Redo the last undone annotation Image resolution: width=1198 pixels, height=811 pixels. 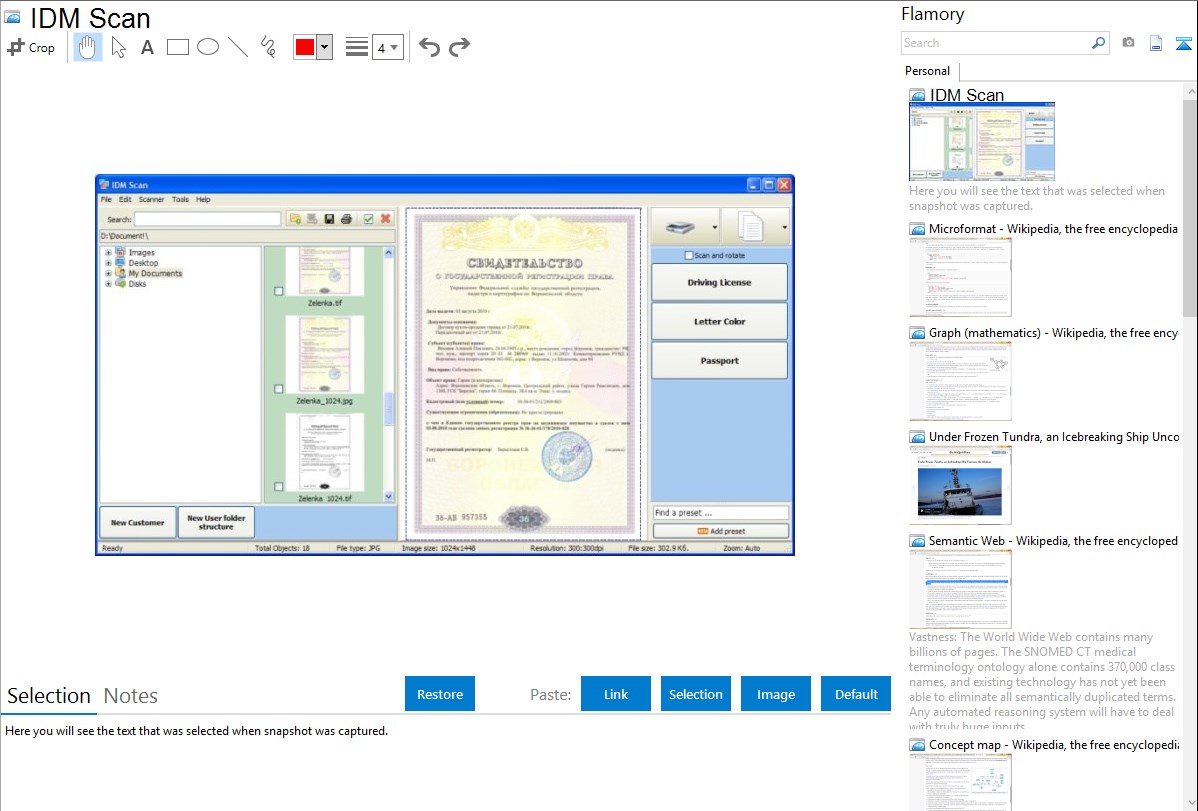tap(459, 47)
